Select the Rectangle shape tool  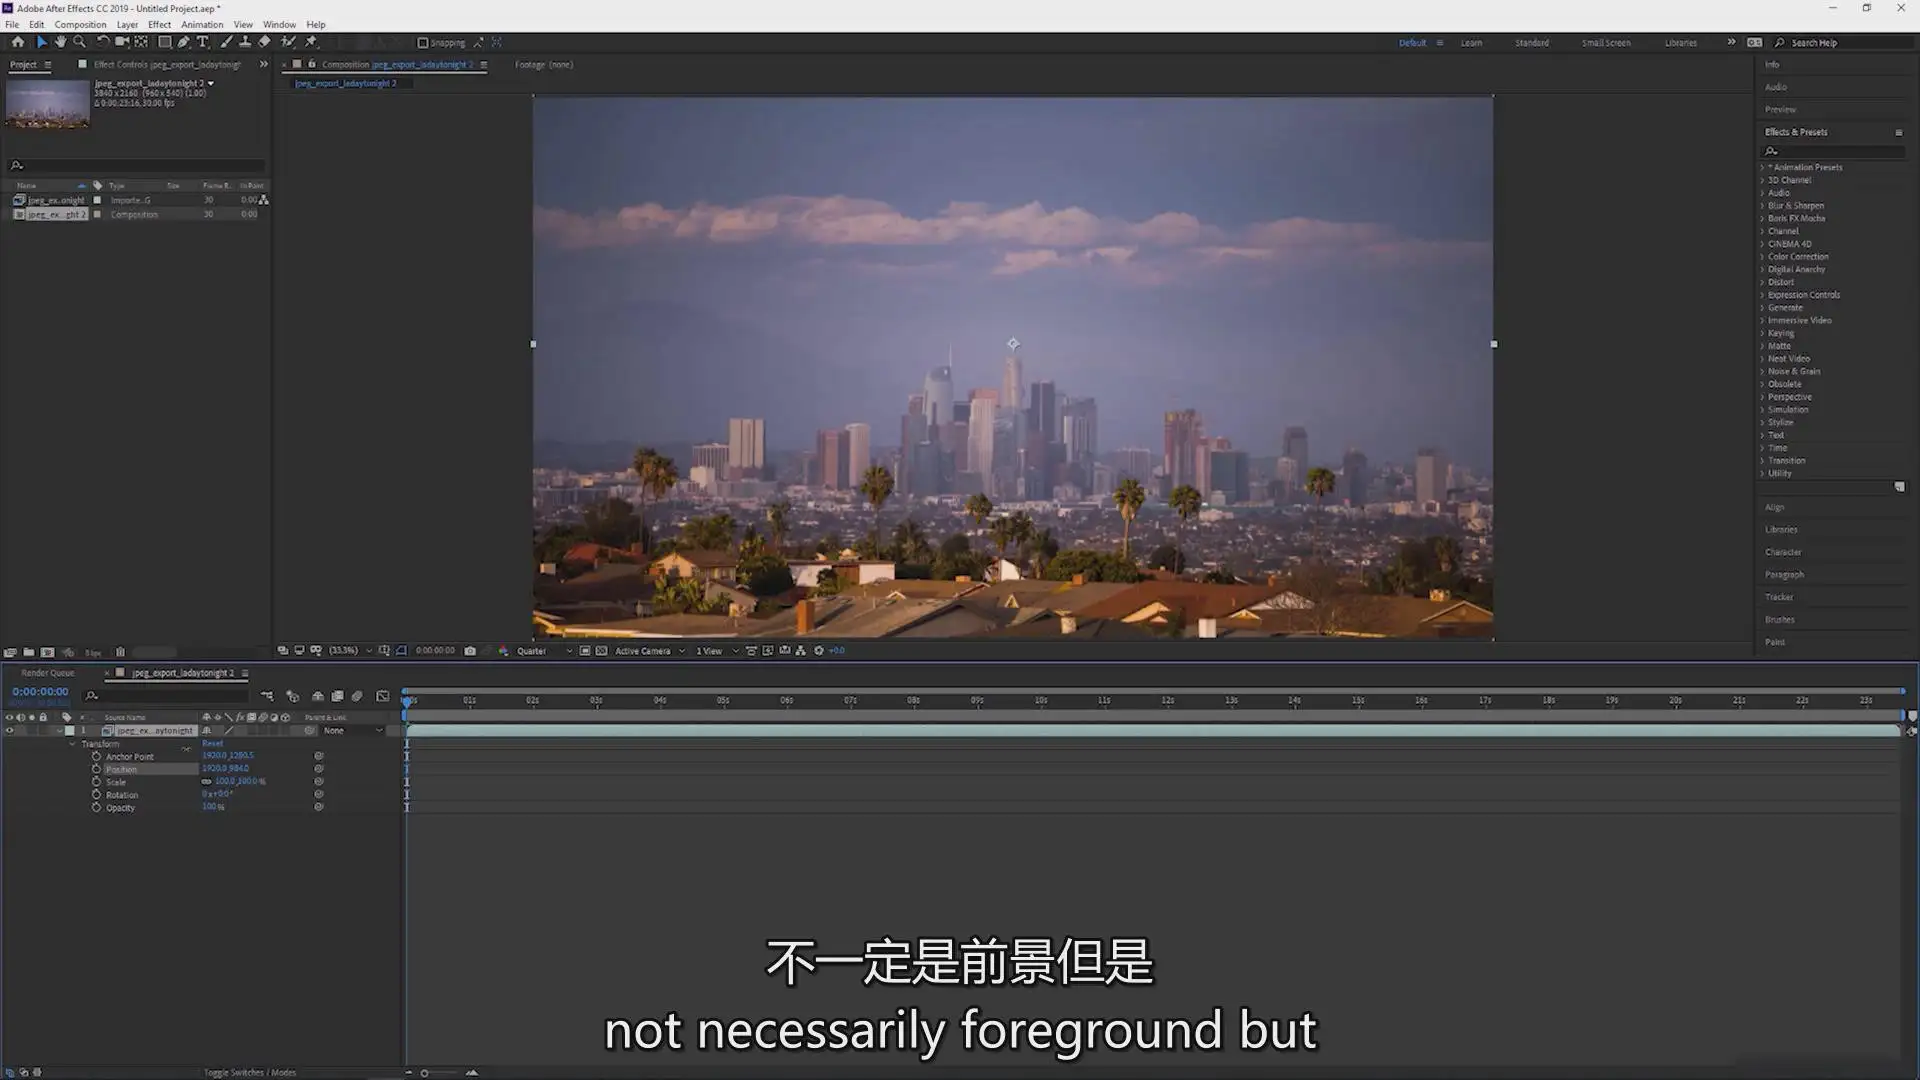pyautogui.click(x=165, y=42)
